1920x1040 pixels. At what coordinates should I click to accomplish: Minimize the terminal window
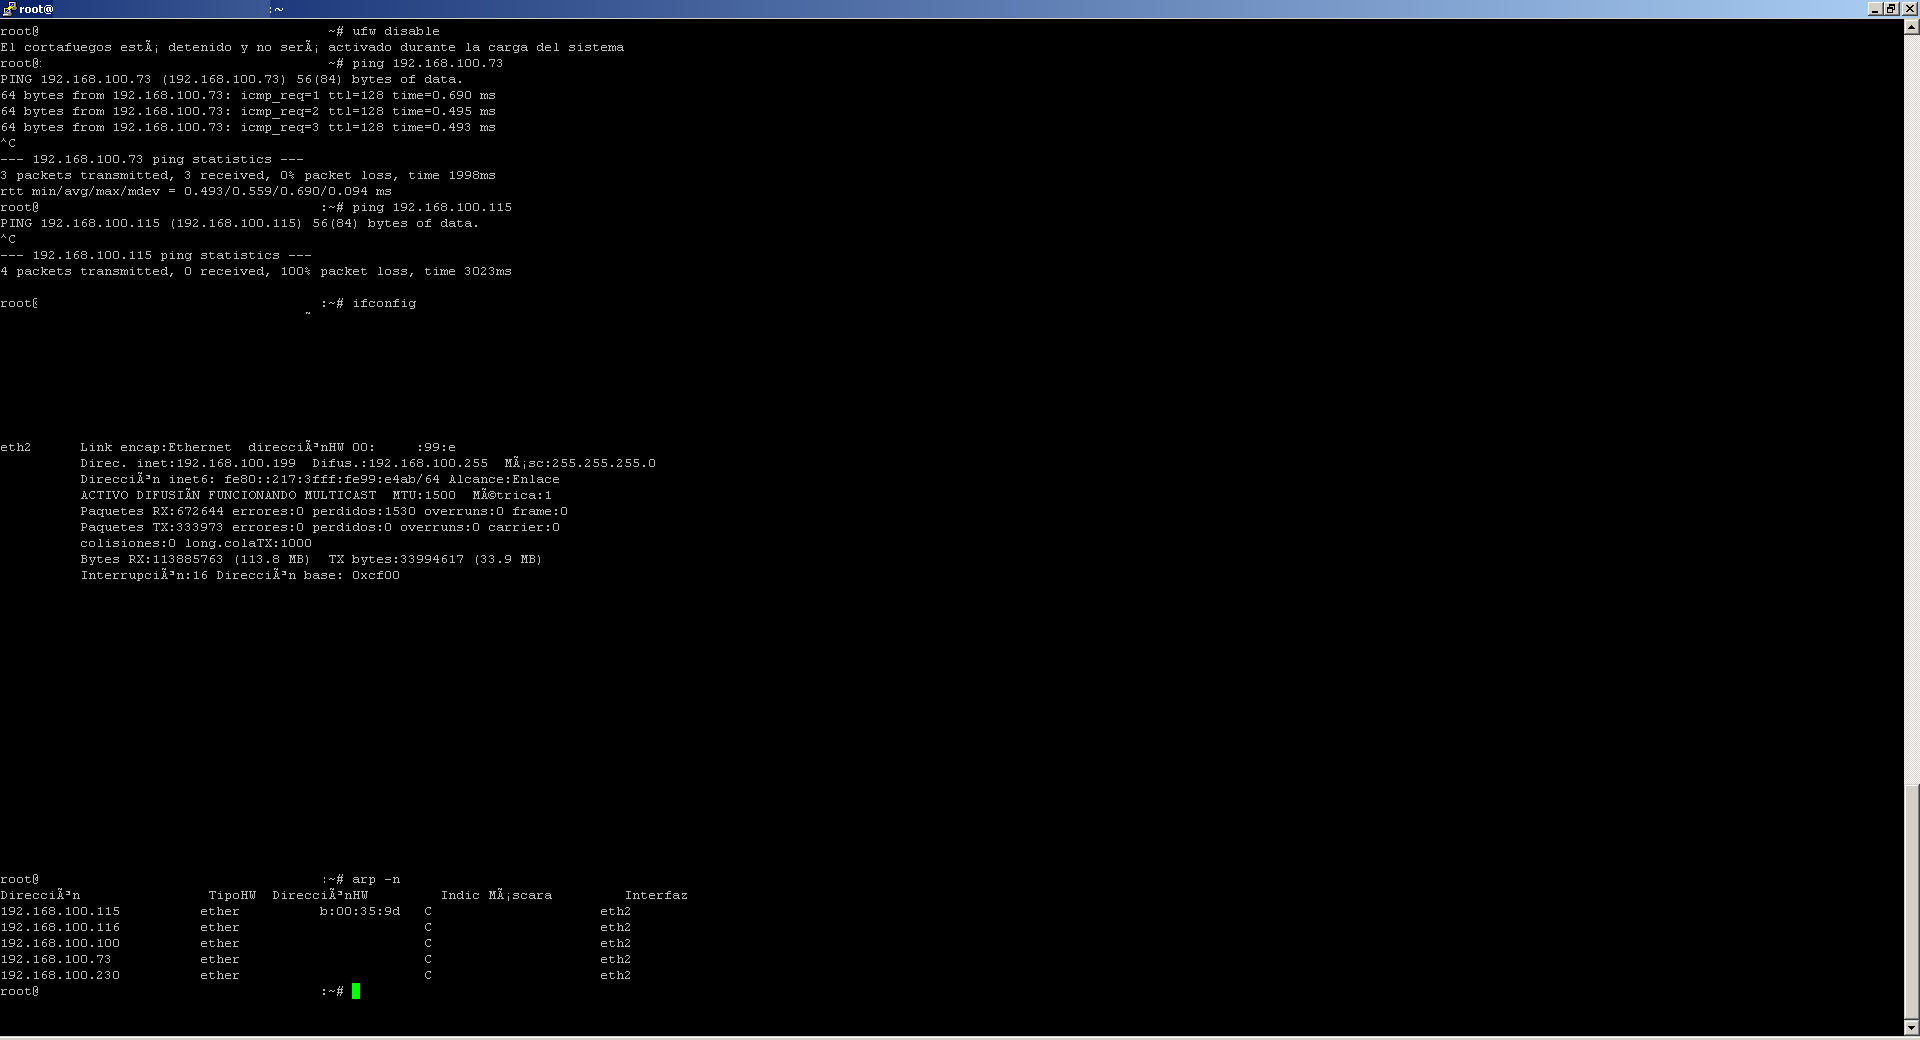(x=1875, y=9)
